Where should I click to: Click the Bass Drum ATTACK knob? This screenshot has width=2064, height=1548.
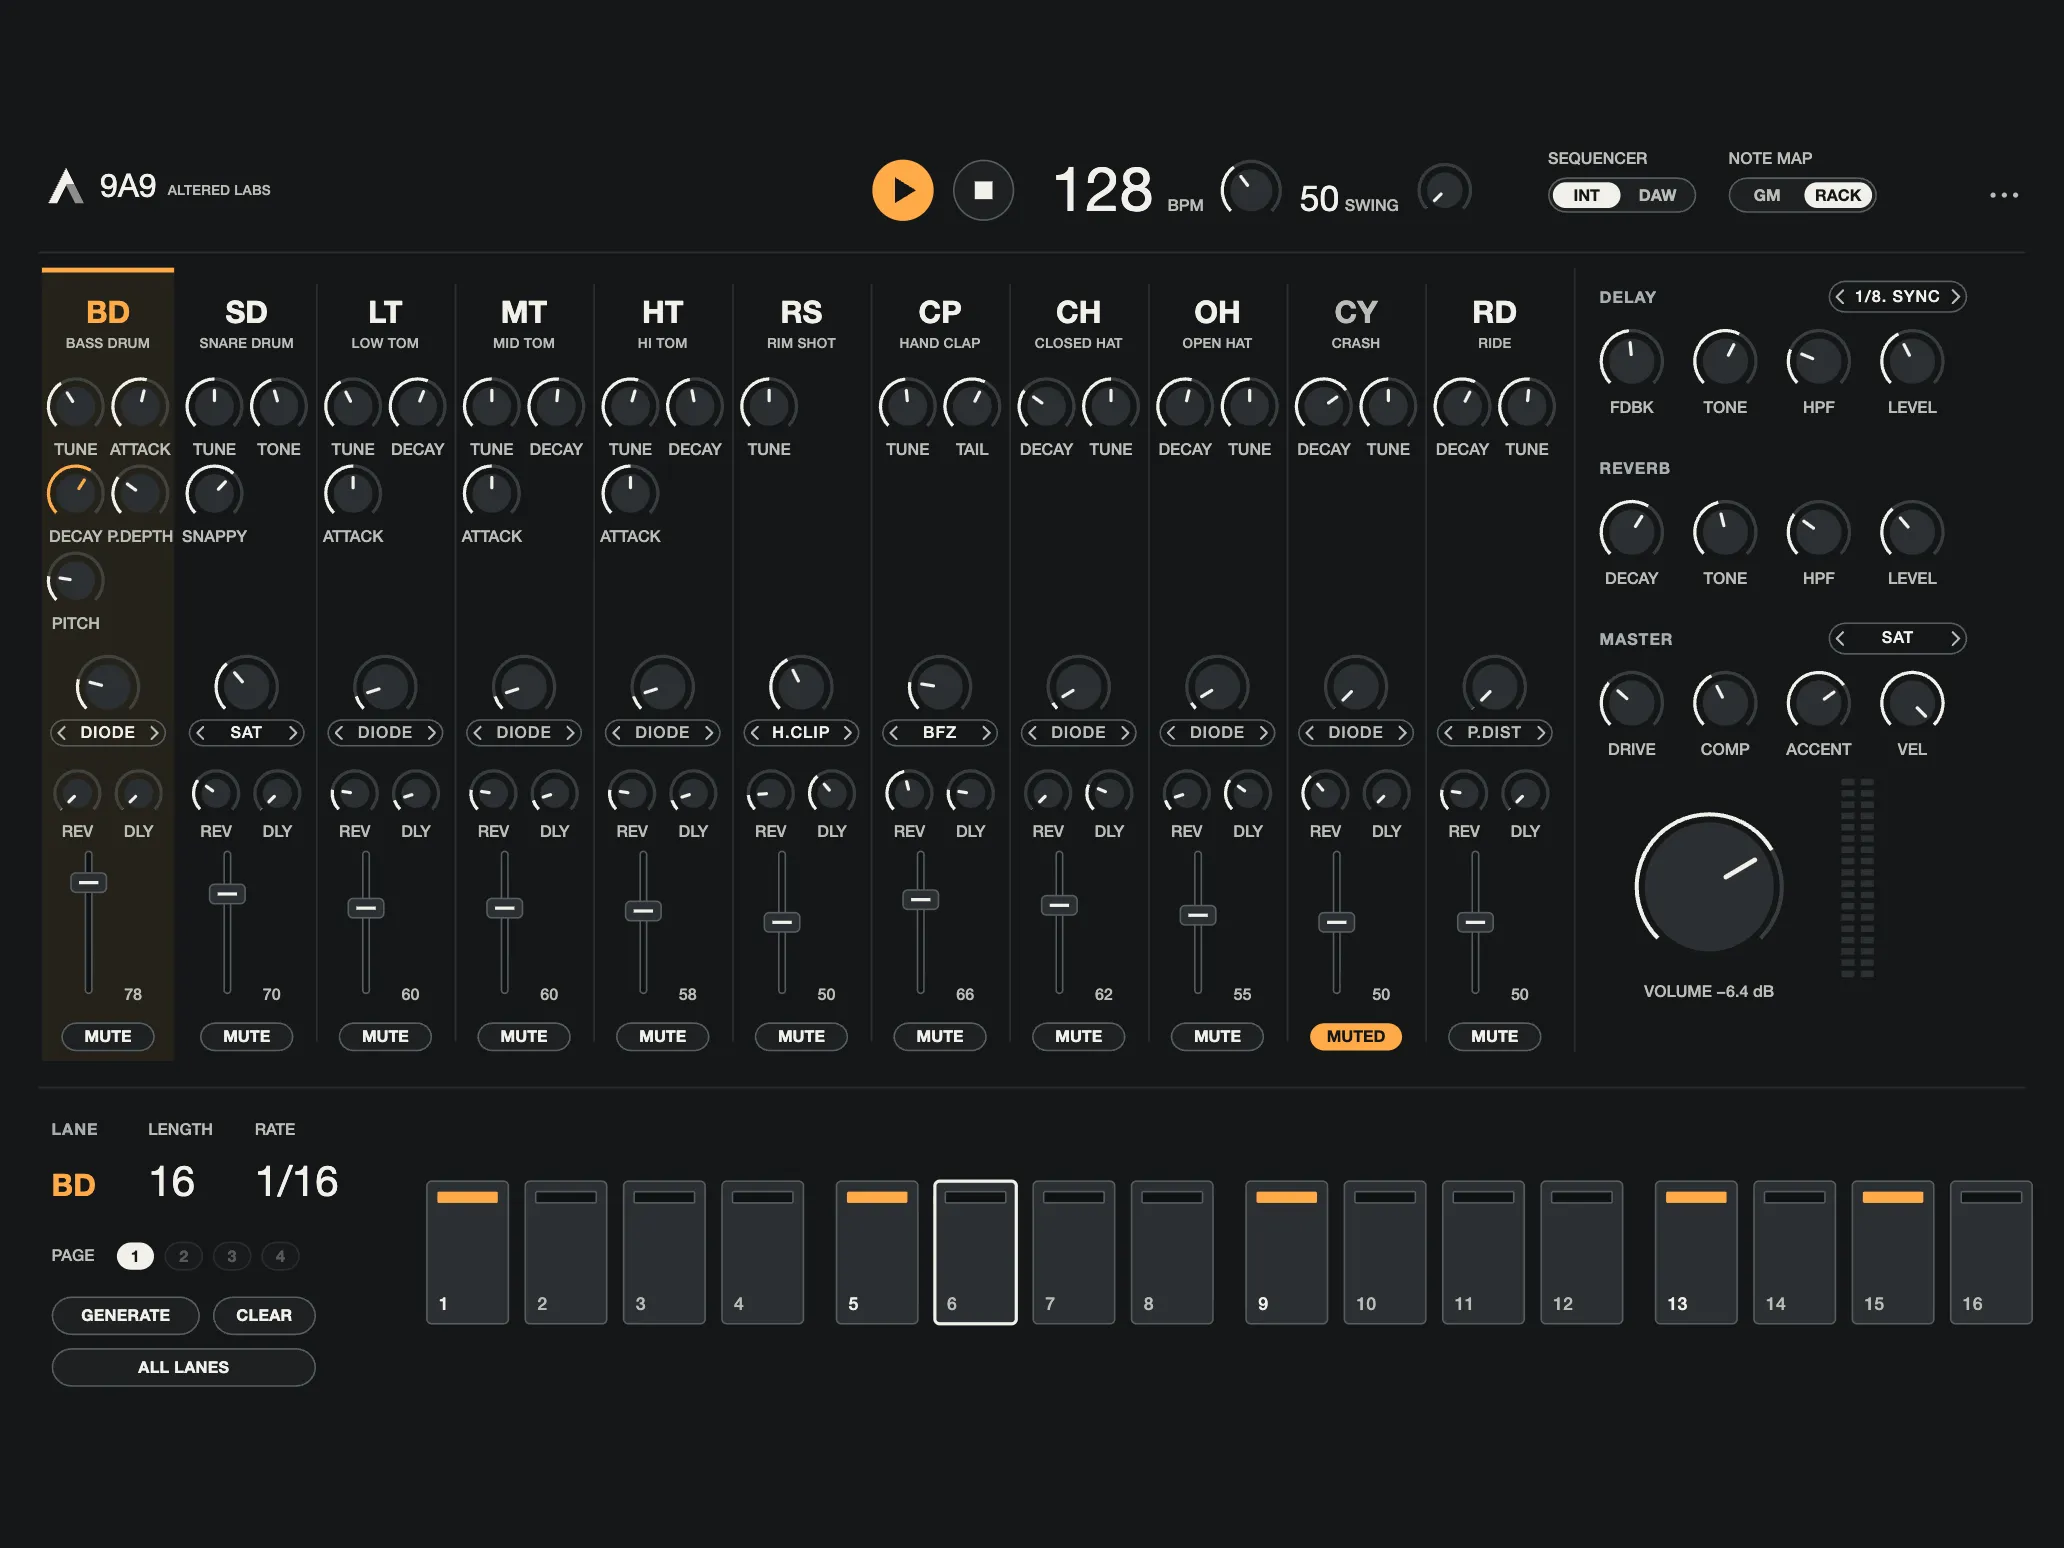tap(140, 405)
